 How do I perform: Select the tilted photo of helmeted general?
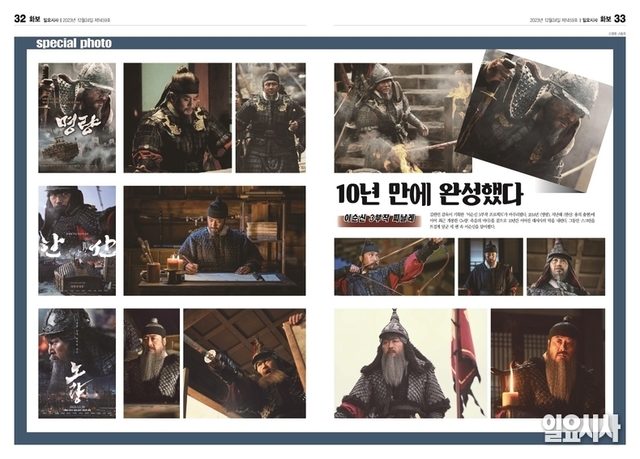[534, 121]
